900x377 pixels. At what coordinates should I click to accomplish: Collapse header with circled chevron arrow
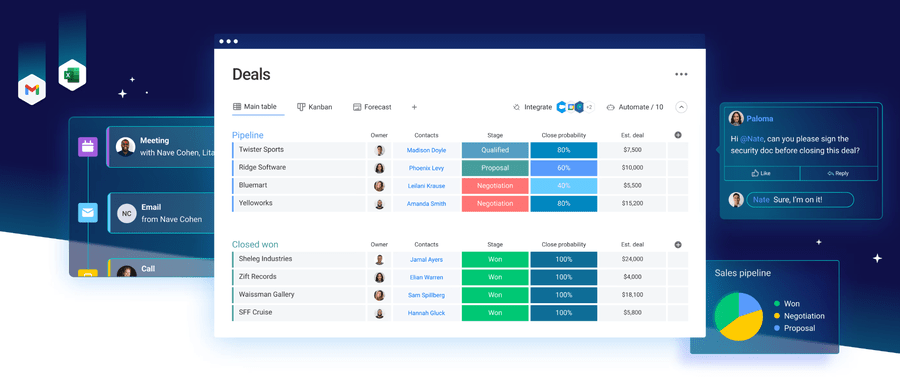coord(681,107)
